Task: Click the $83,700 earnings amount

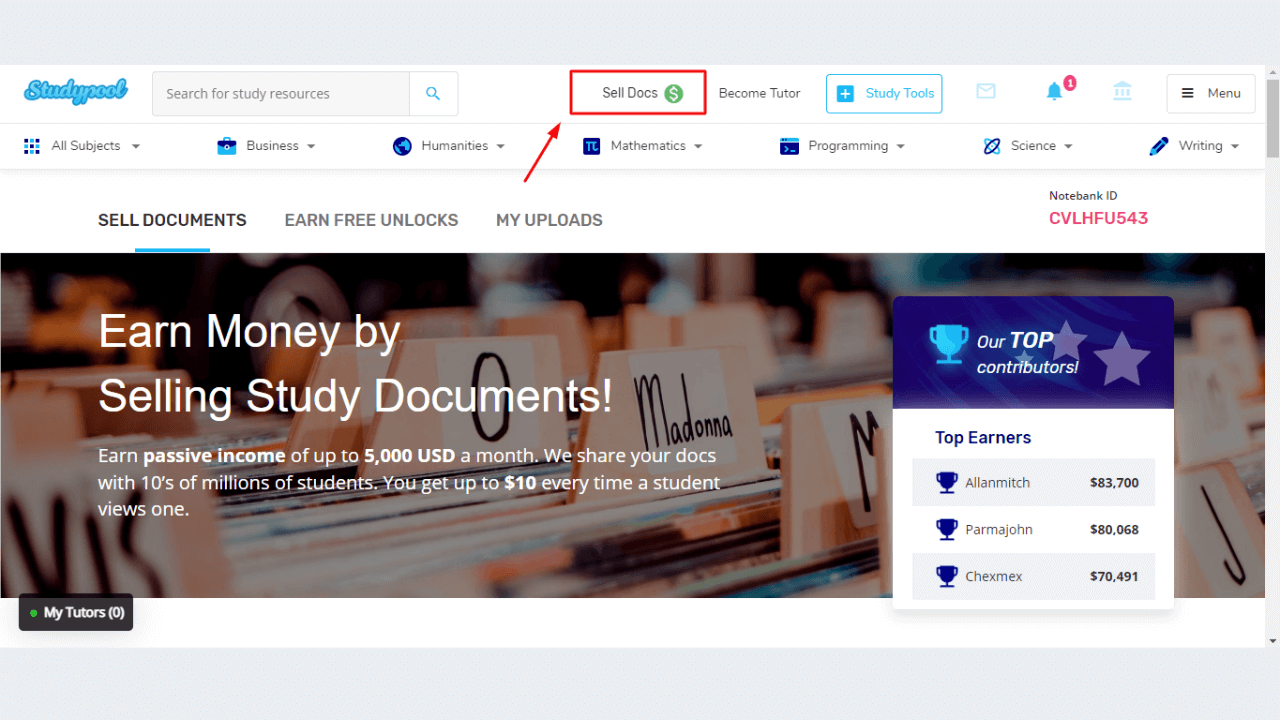Action: click(1114, 482)
